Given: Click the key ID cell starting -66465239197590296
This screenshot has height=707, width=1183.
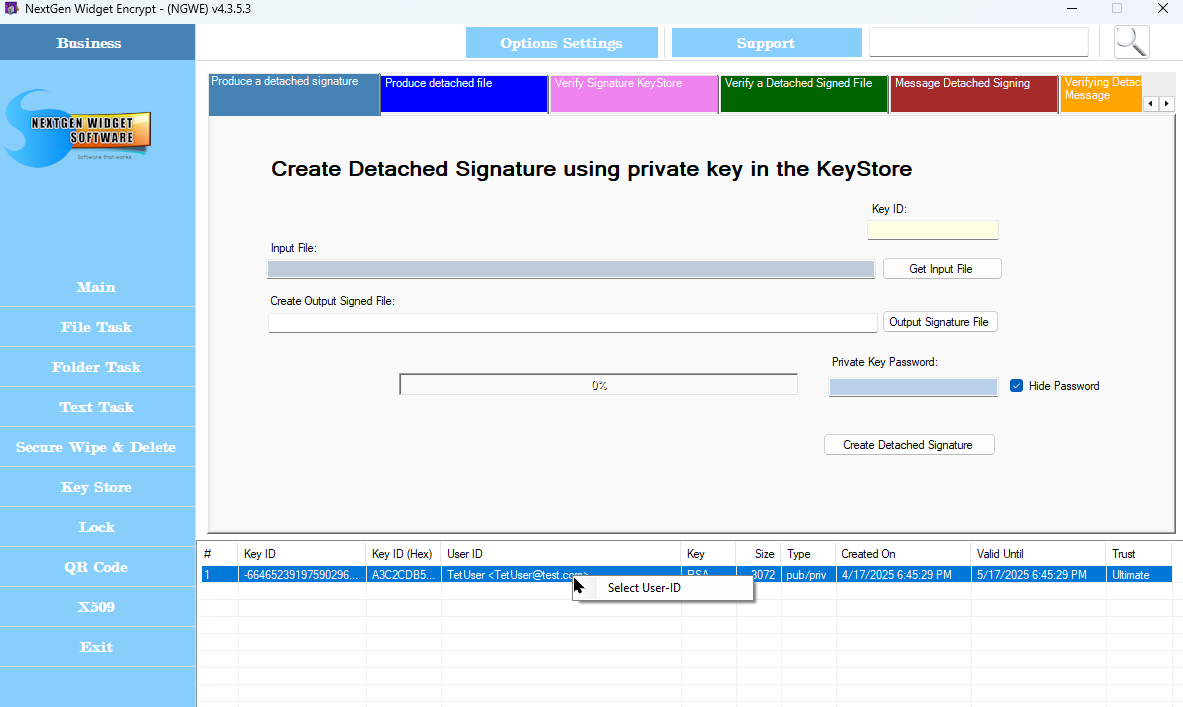Looking at the screenshot, I should coord(302,575).
